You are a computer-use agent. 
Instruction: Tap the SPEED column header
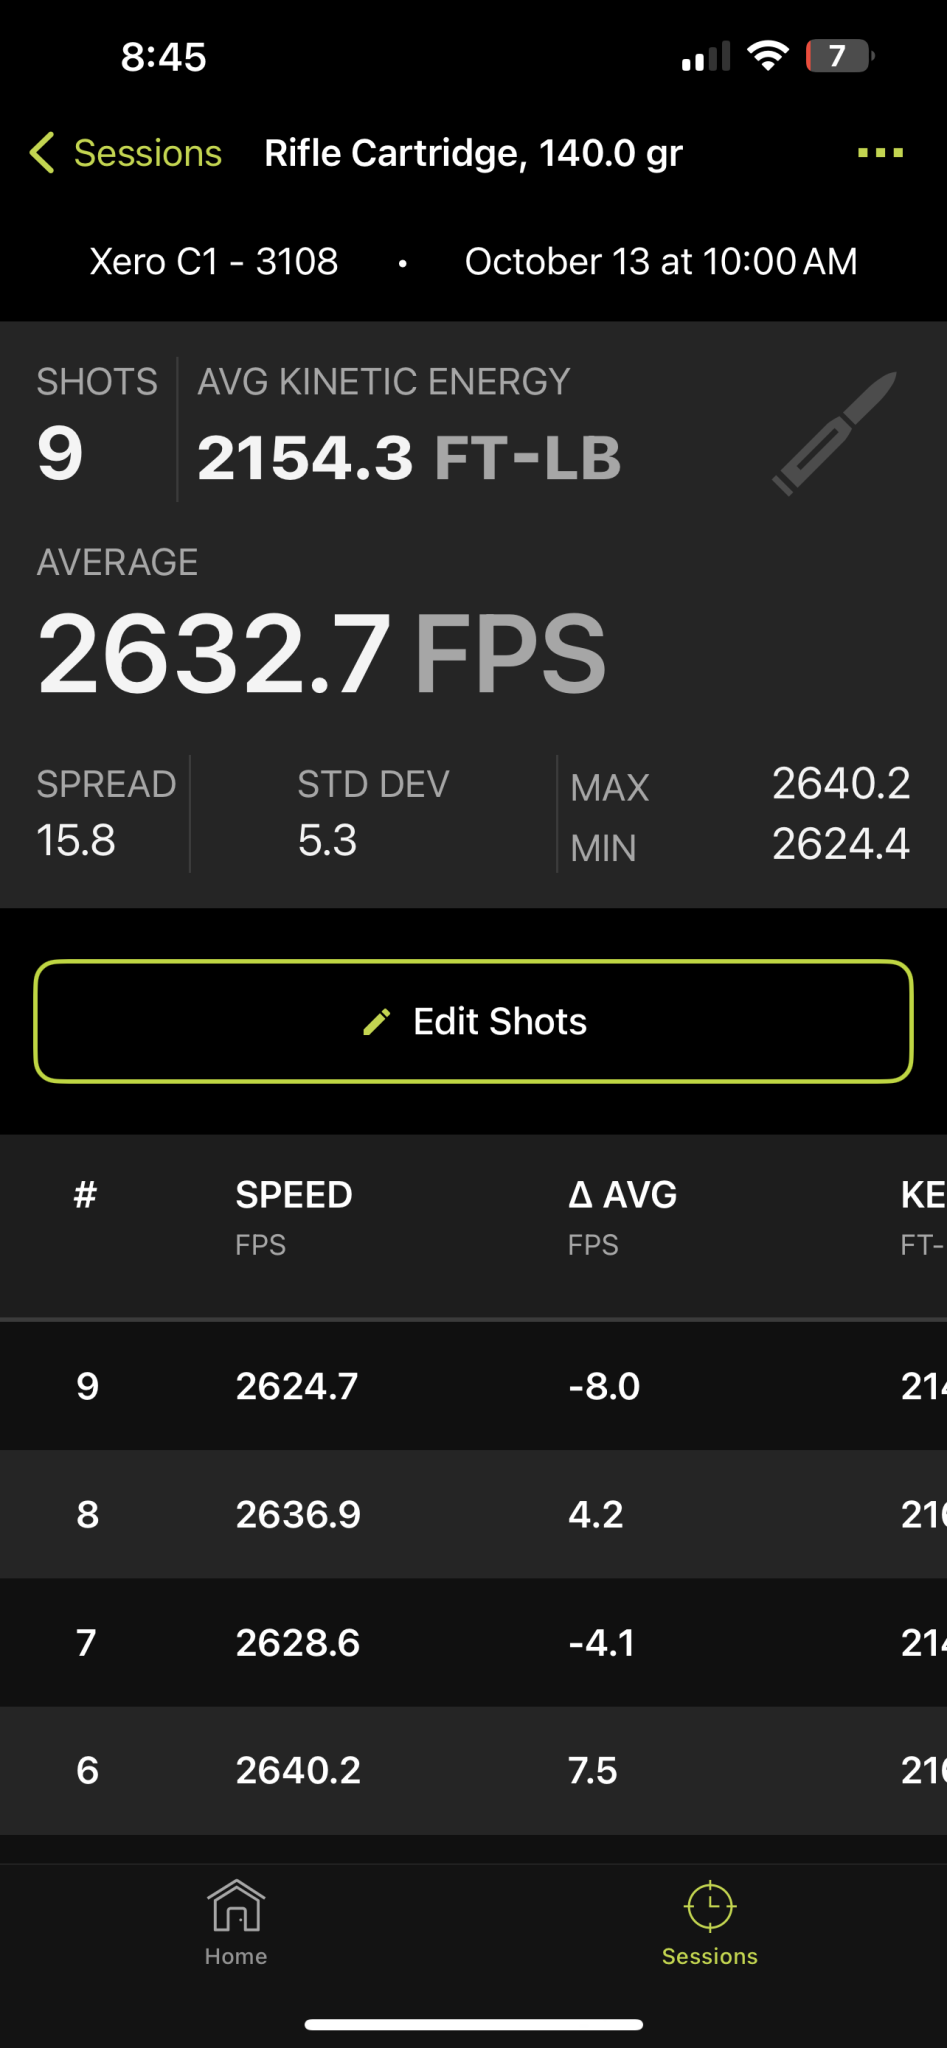click(294, 1195)
